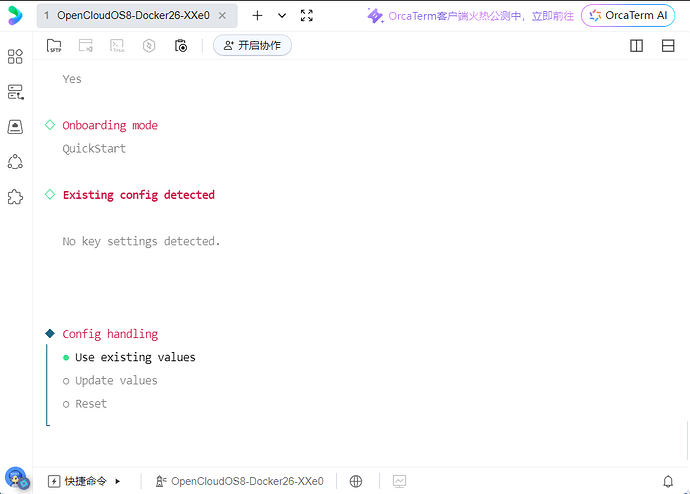Open the apps grid sidebar icon
This screenshot has height=494, width=690.
click(x=15, y=56)
